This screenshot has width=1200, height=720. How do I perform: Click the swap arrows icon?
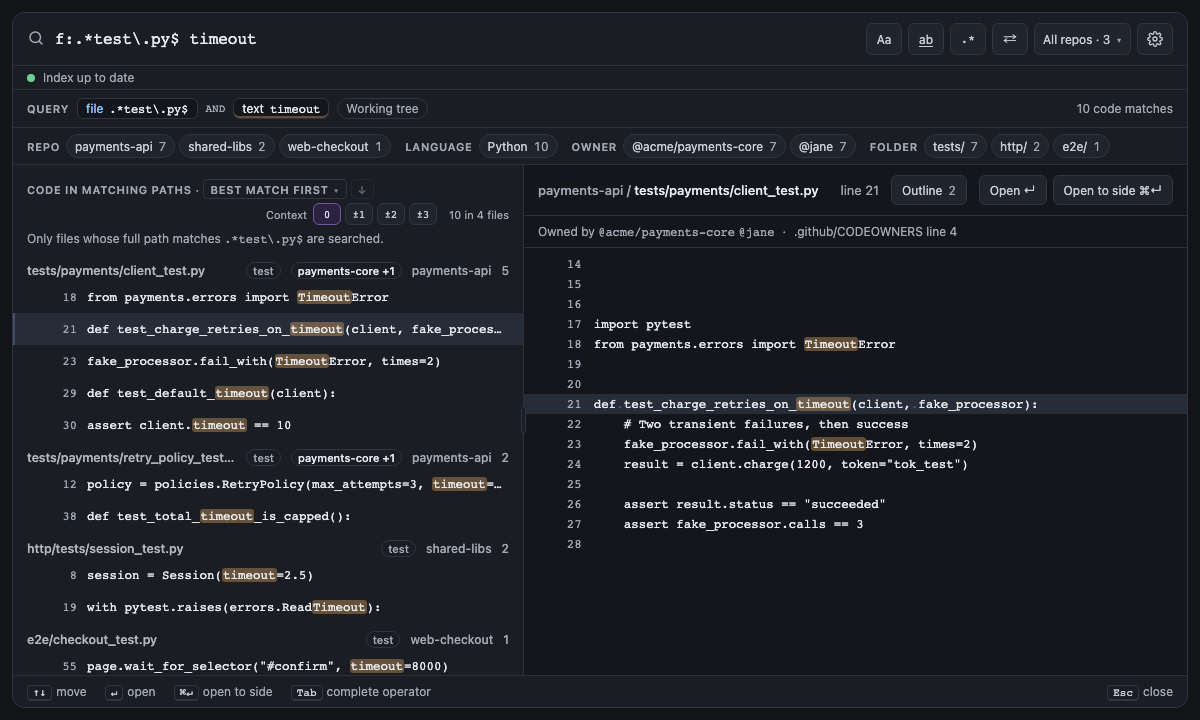tap(1010, 39)
